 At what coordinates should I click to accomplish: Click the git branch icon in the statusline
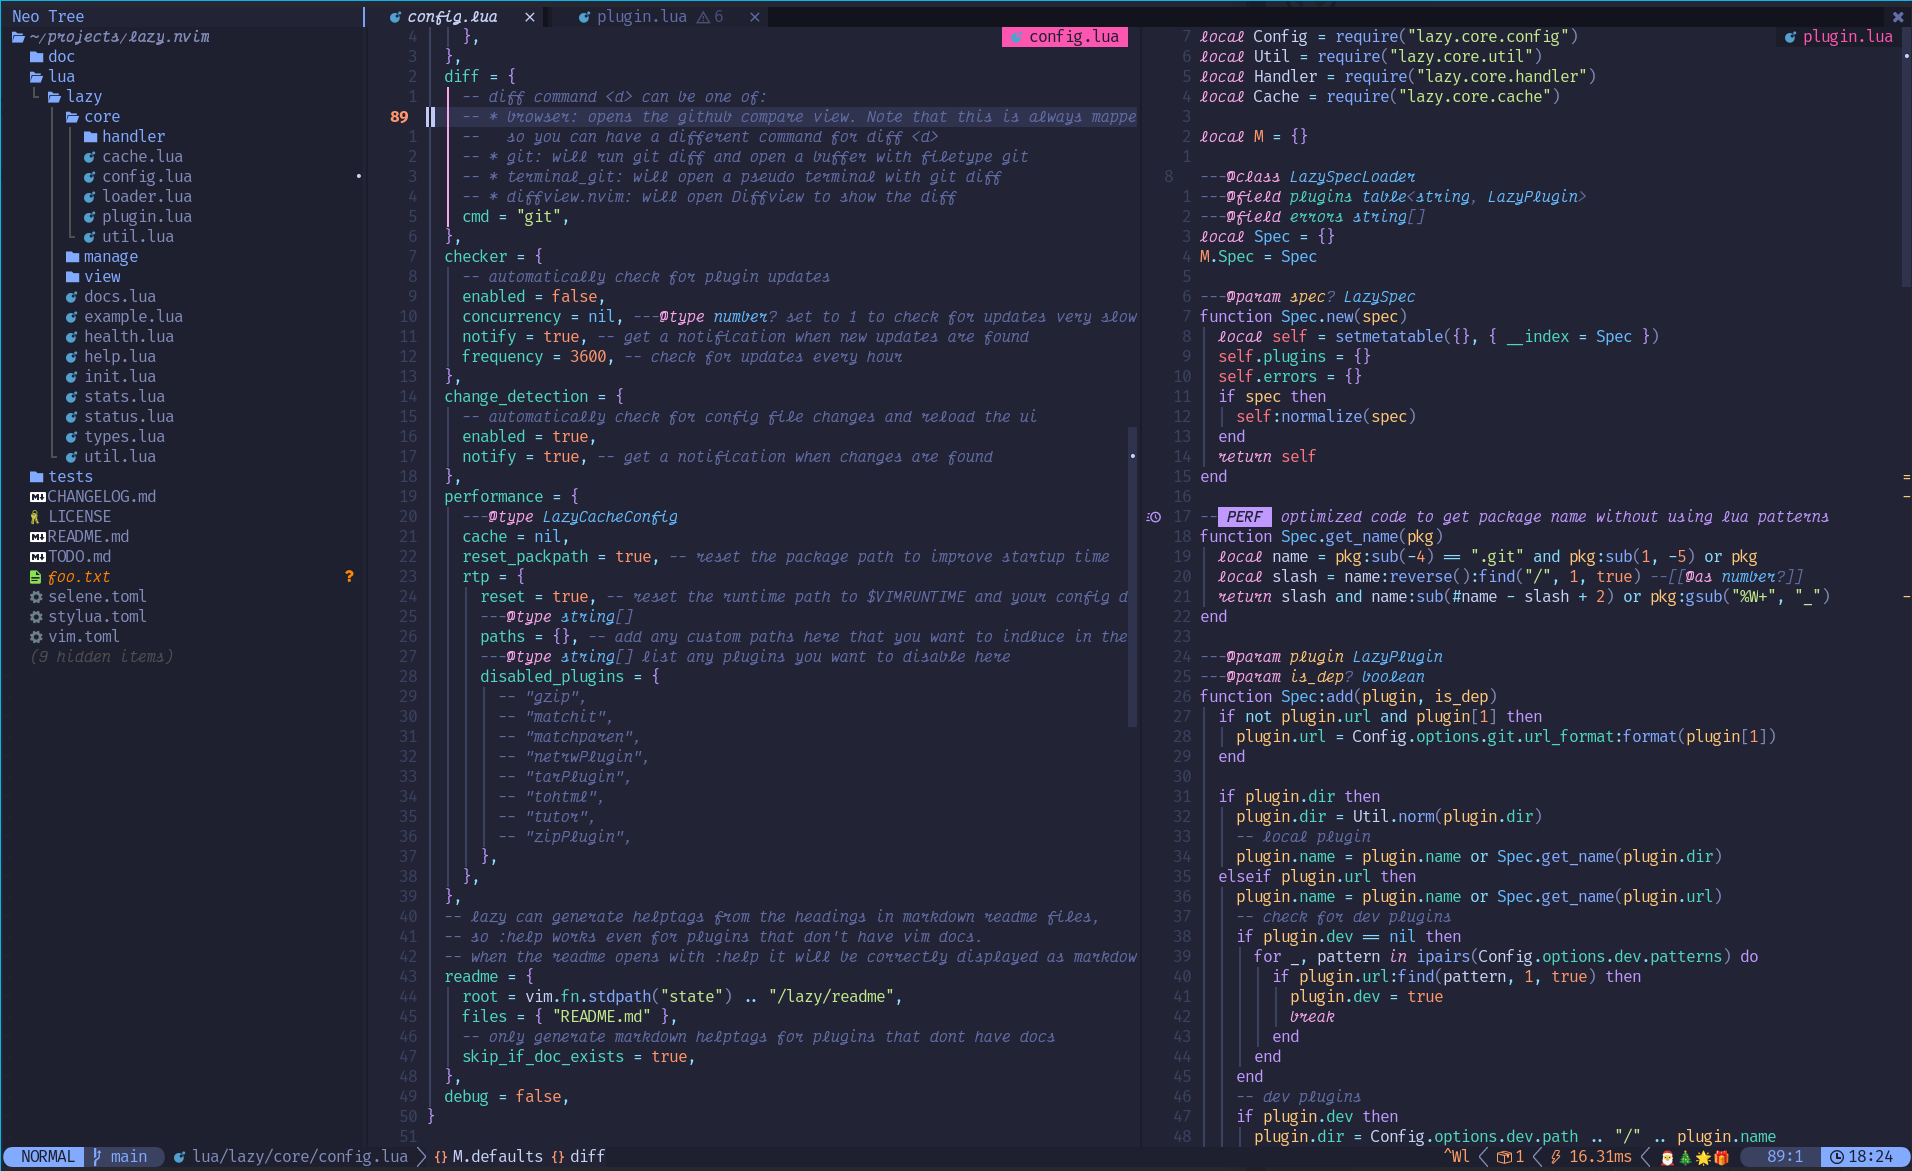coord(97,1157)
